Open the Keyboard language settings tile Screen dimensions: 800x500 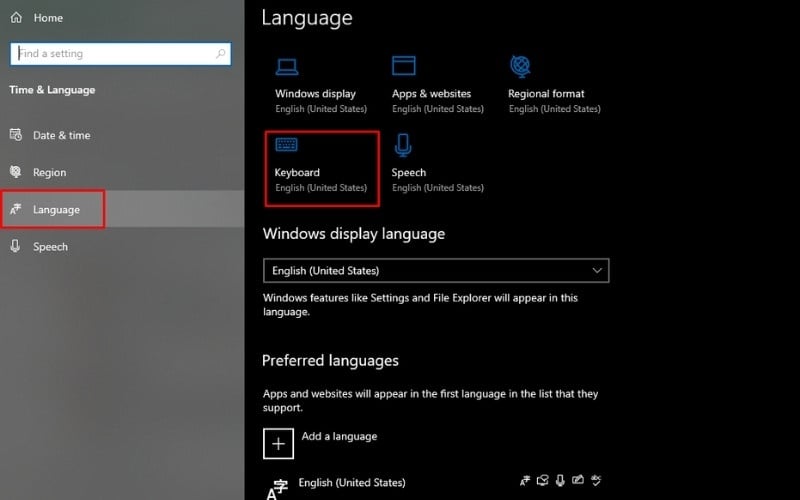[x=321, y=168]
